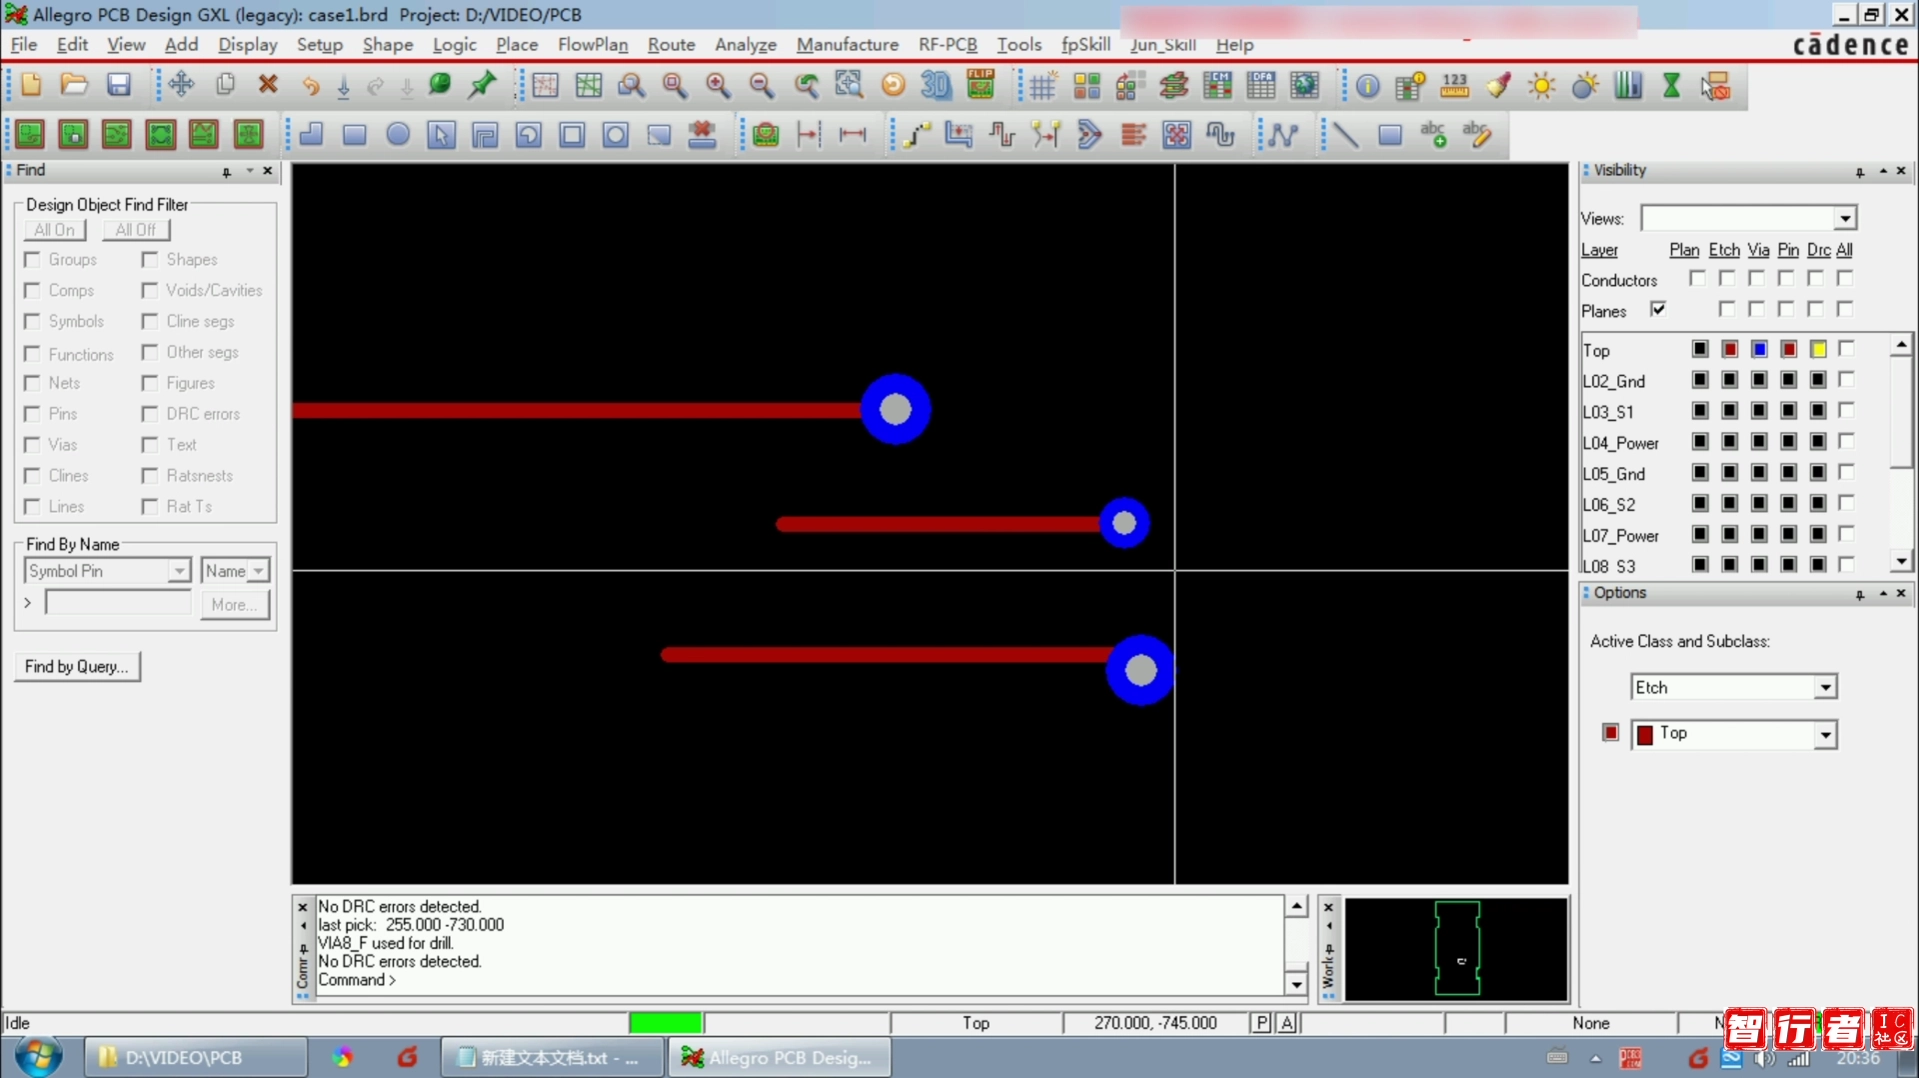
Task: Click the Edit Text abc pencil icon
Action: pos(1476,134)
